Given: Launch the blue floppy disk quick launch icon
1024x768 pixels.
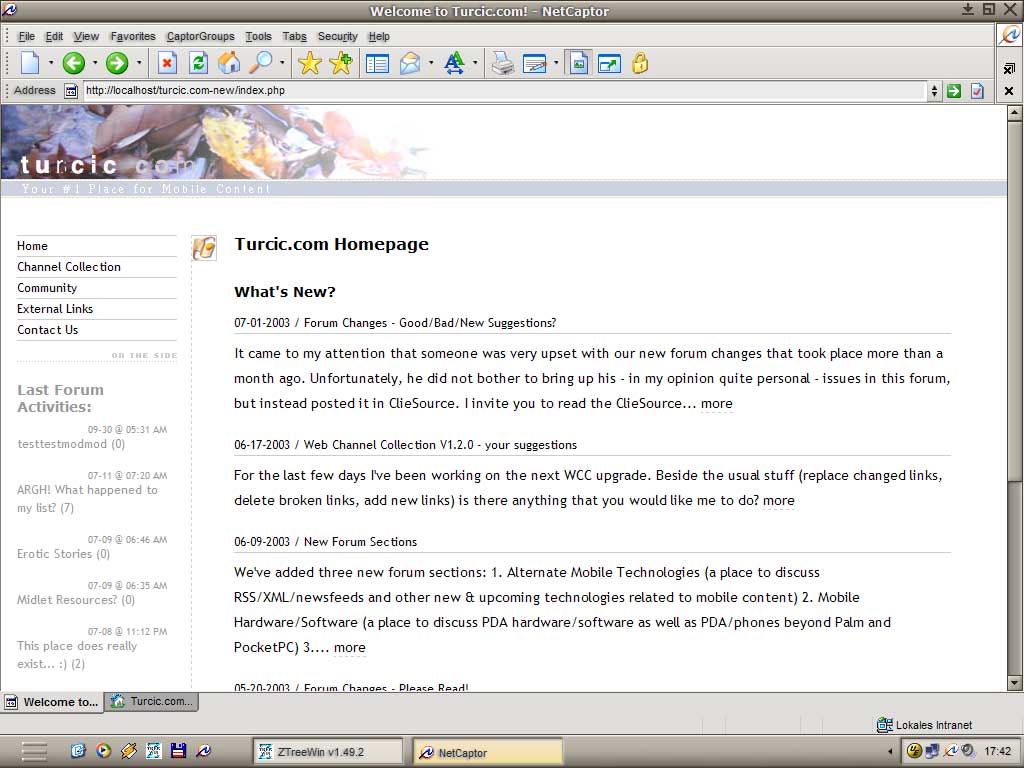Looking at the screenshot, I should [x=178, y=751].
